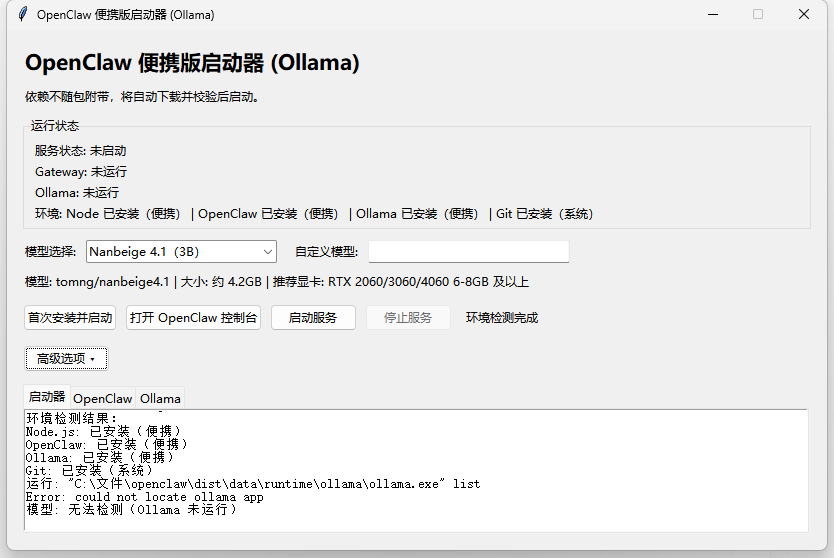Click the 首次安装并启动 button

pos(70,318)
